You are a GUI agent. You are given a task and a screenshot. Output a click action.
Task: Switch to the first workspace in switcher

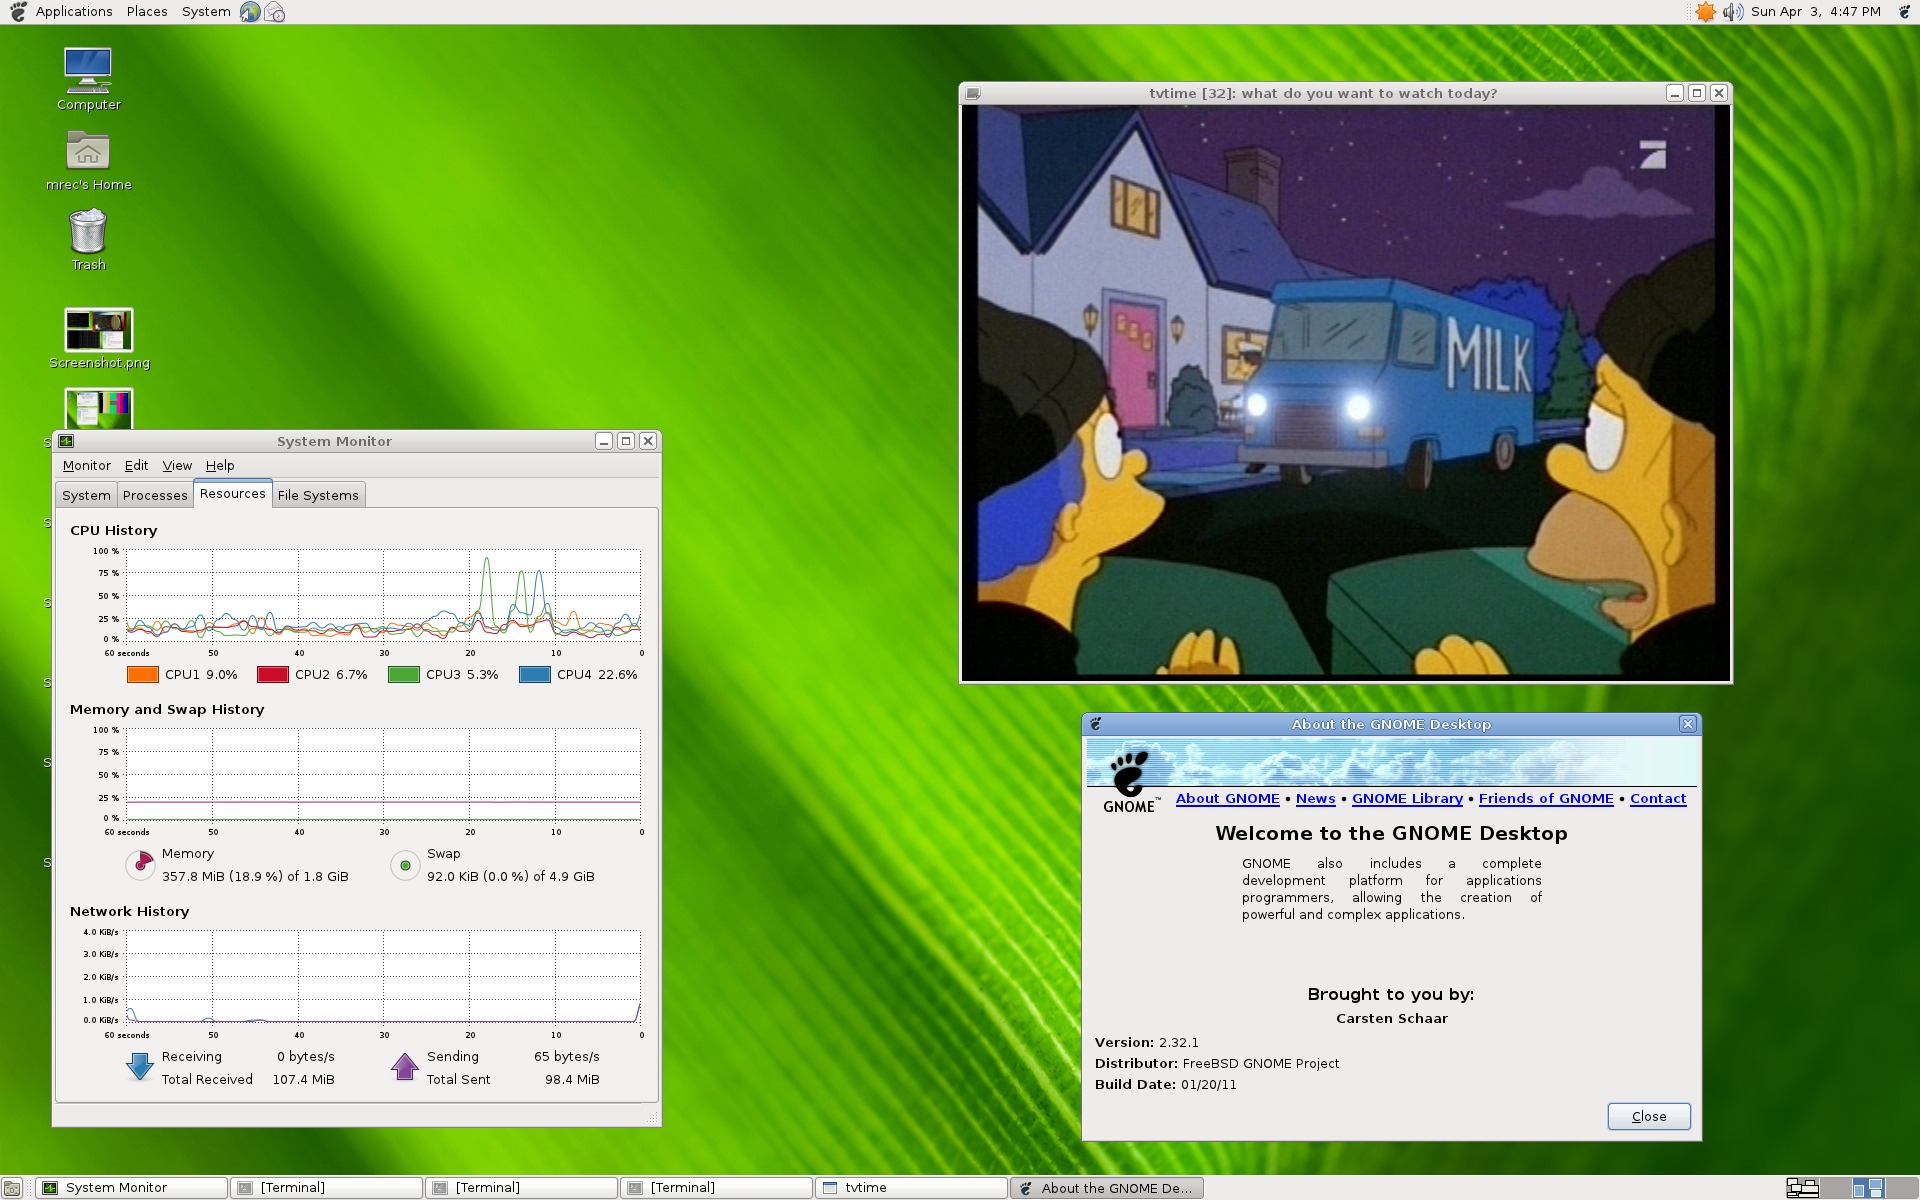(1802, 1188)
